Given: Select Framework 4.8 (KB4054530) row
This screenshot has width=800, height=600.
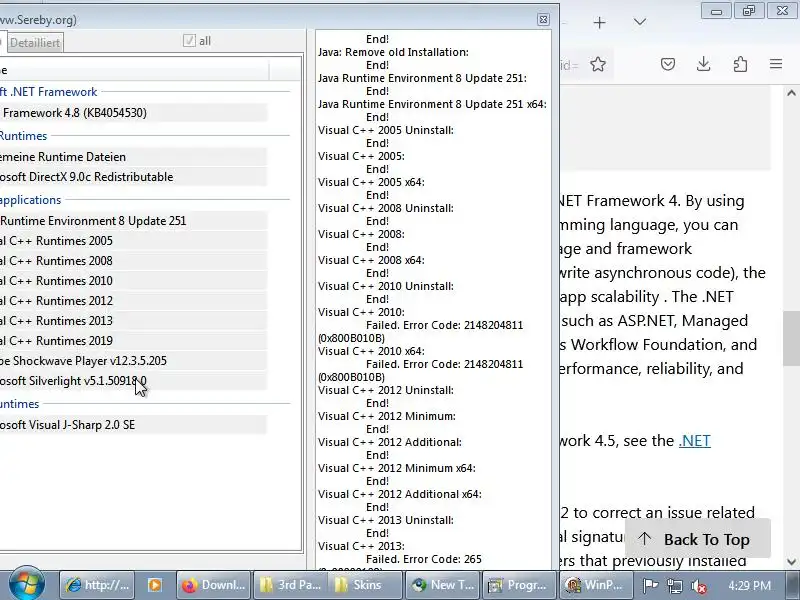Looking at the screenshot, I should [x=133, y=113].
